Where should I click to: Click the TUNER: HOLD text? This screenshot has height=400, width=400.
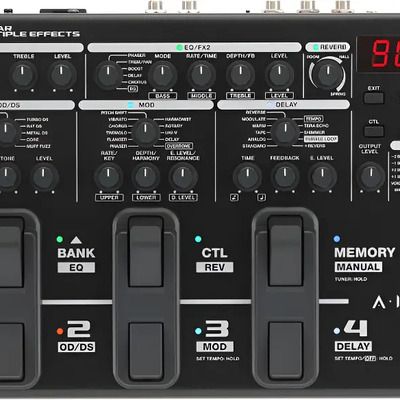pos(351,279)
